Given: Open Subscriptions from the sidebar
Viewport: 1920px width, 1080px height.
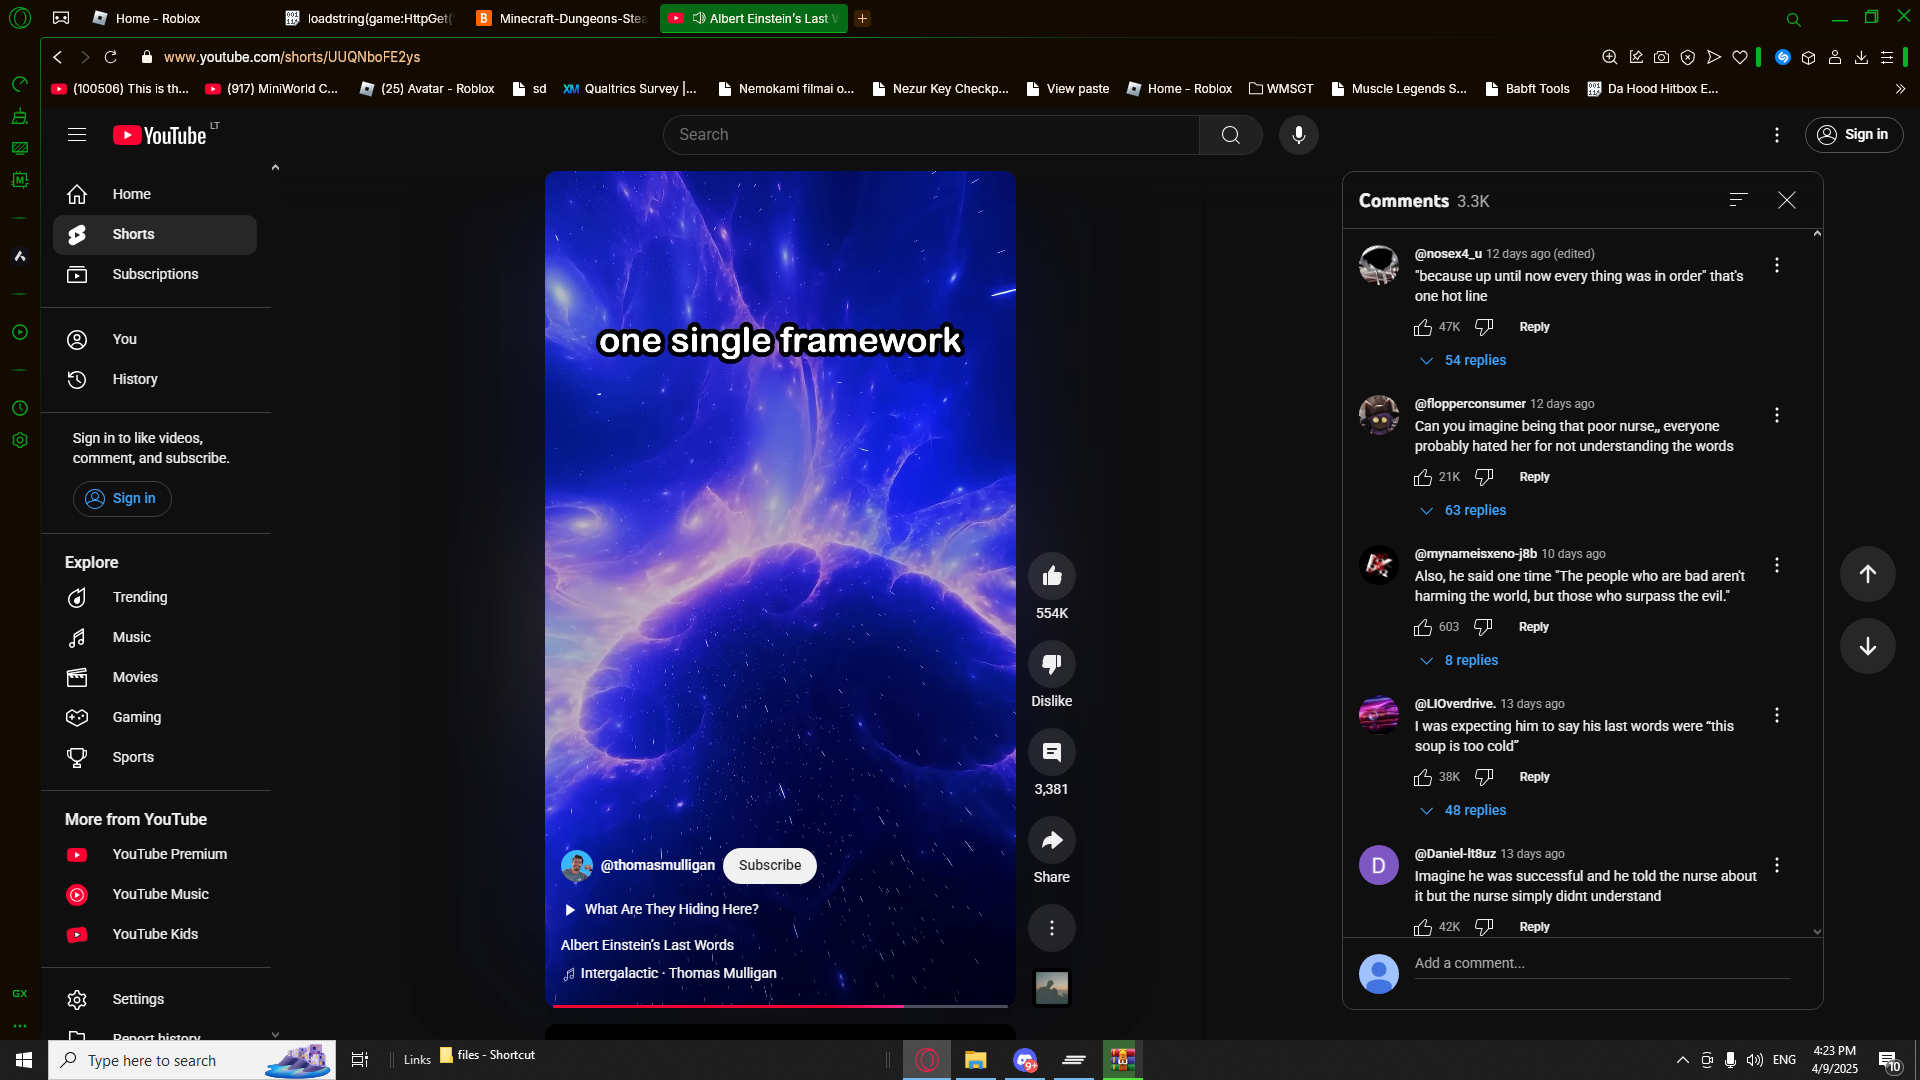Looking at the screenshot, I should pyautogui.click(x=155, y=274).
